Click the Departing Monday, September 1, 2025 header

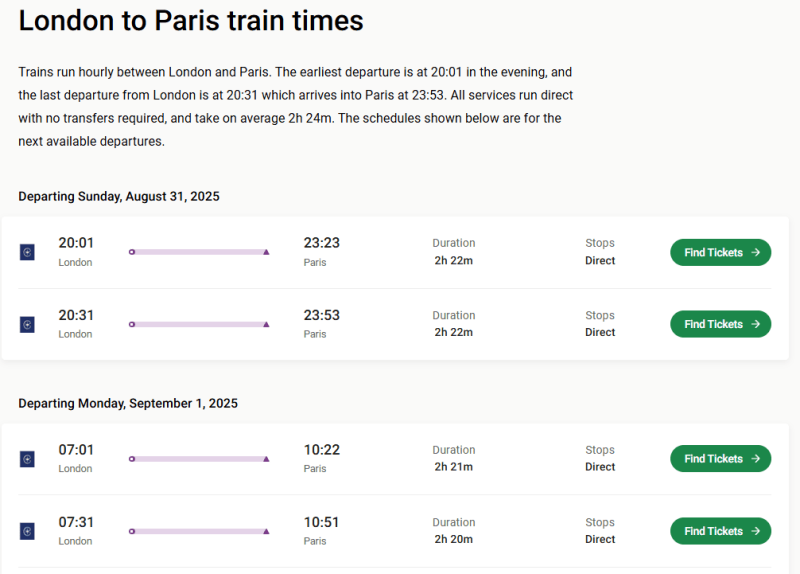pos(128,403)
